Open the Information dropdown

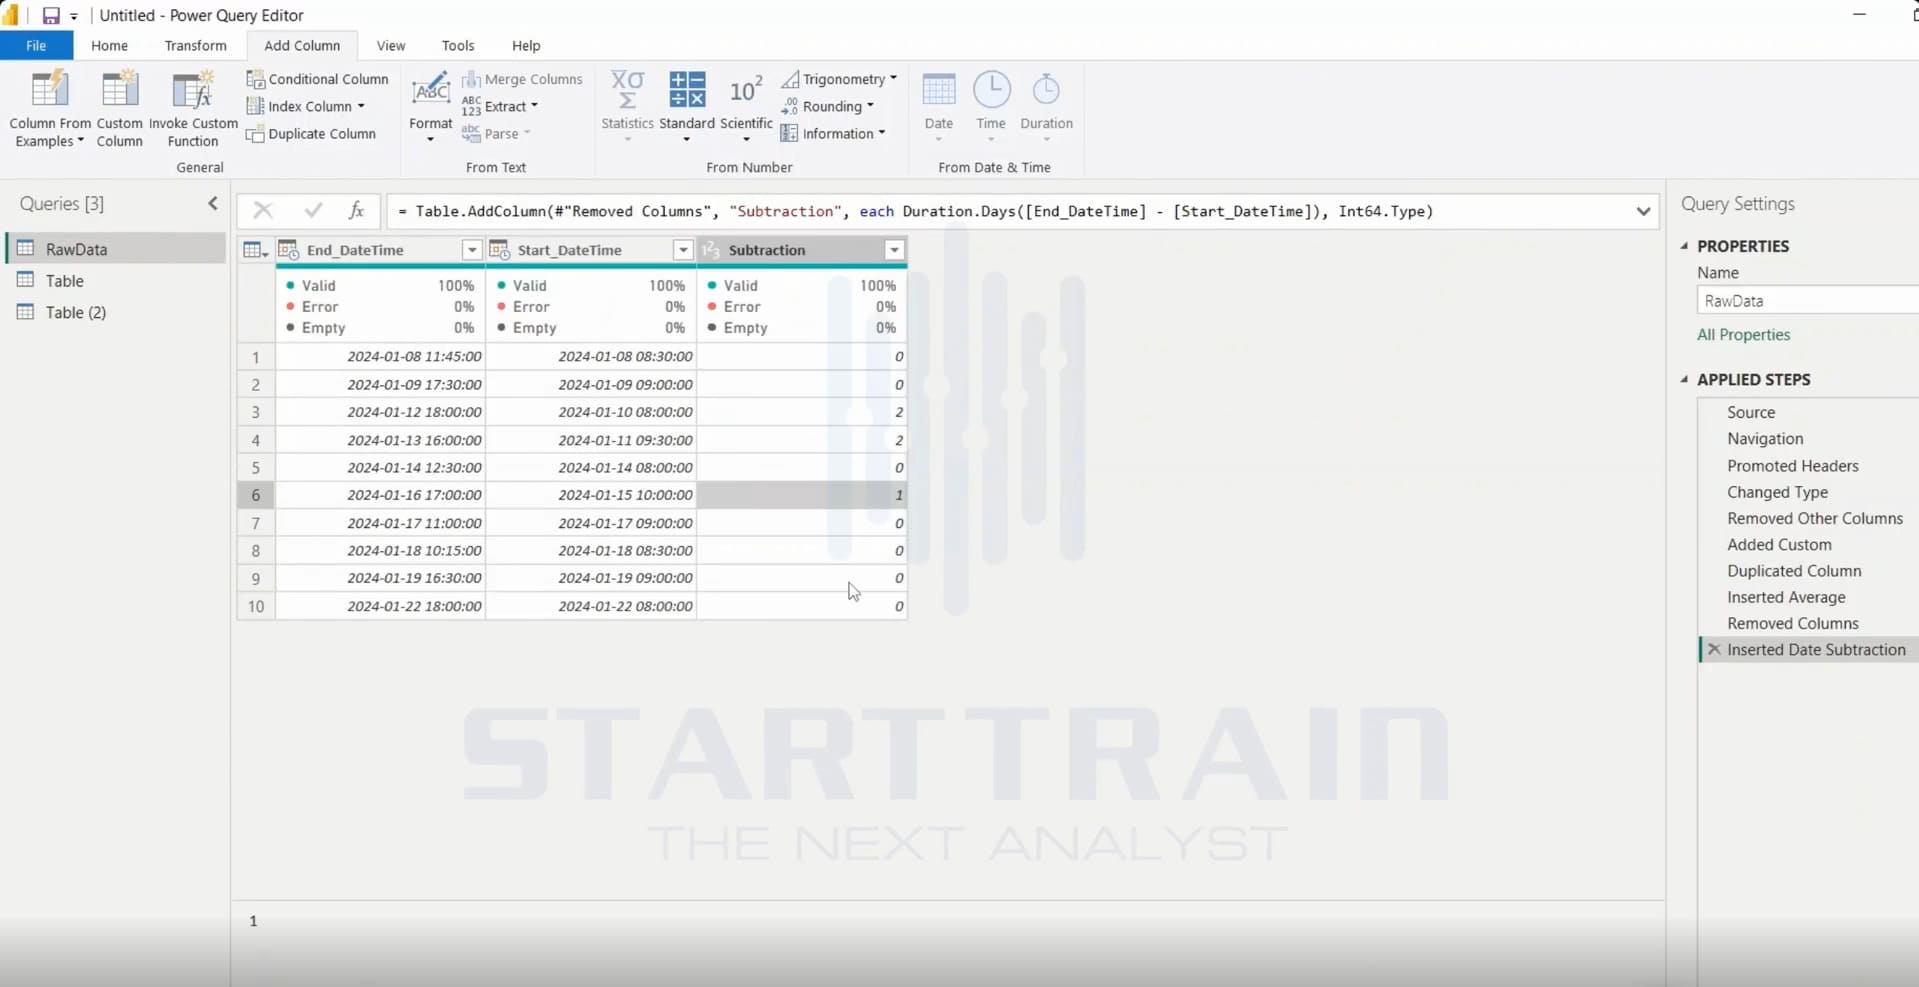[833, 133]
